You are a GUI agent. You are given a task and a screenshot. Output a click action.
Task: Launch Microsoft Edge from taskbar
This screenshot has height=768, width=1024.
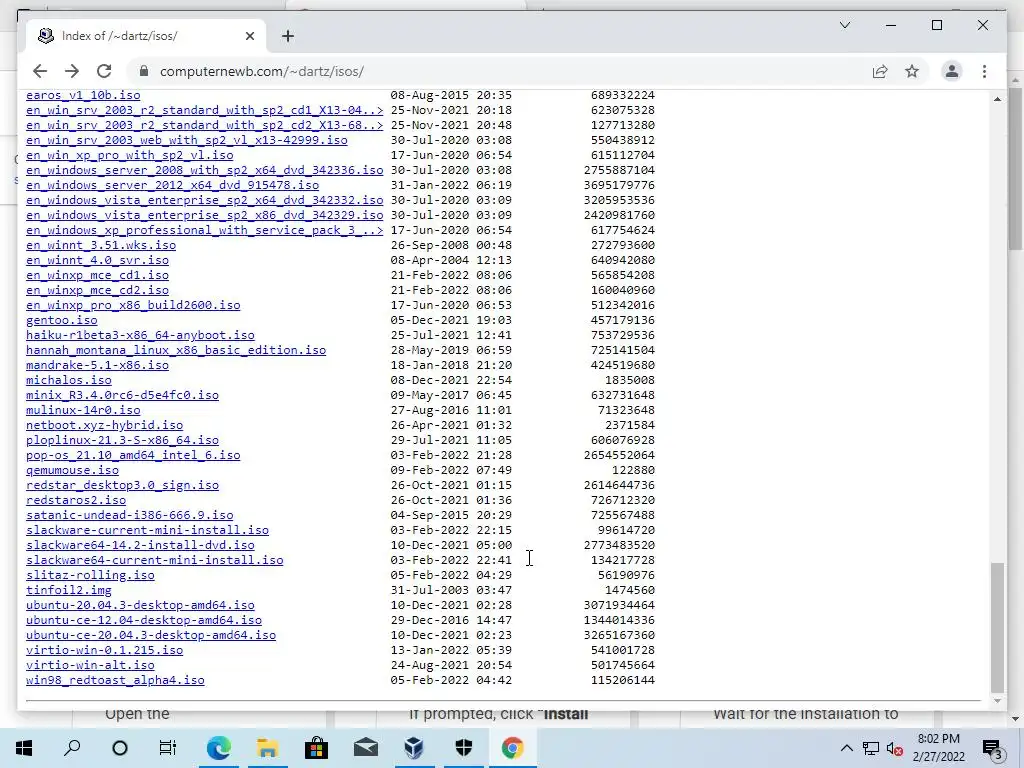[218, 748]
